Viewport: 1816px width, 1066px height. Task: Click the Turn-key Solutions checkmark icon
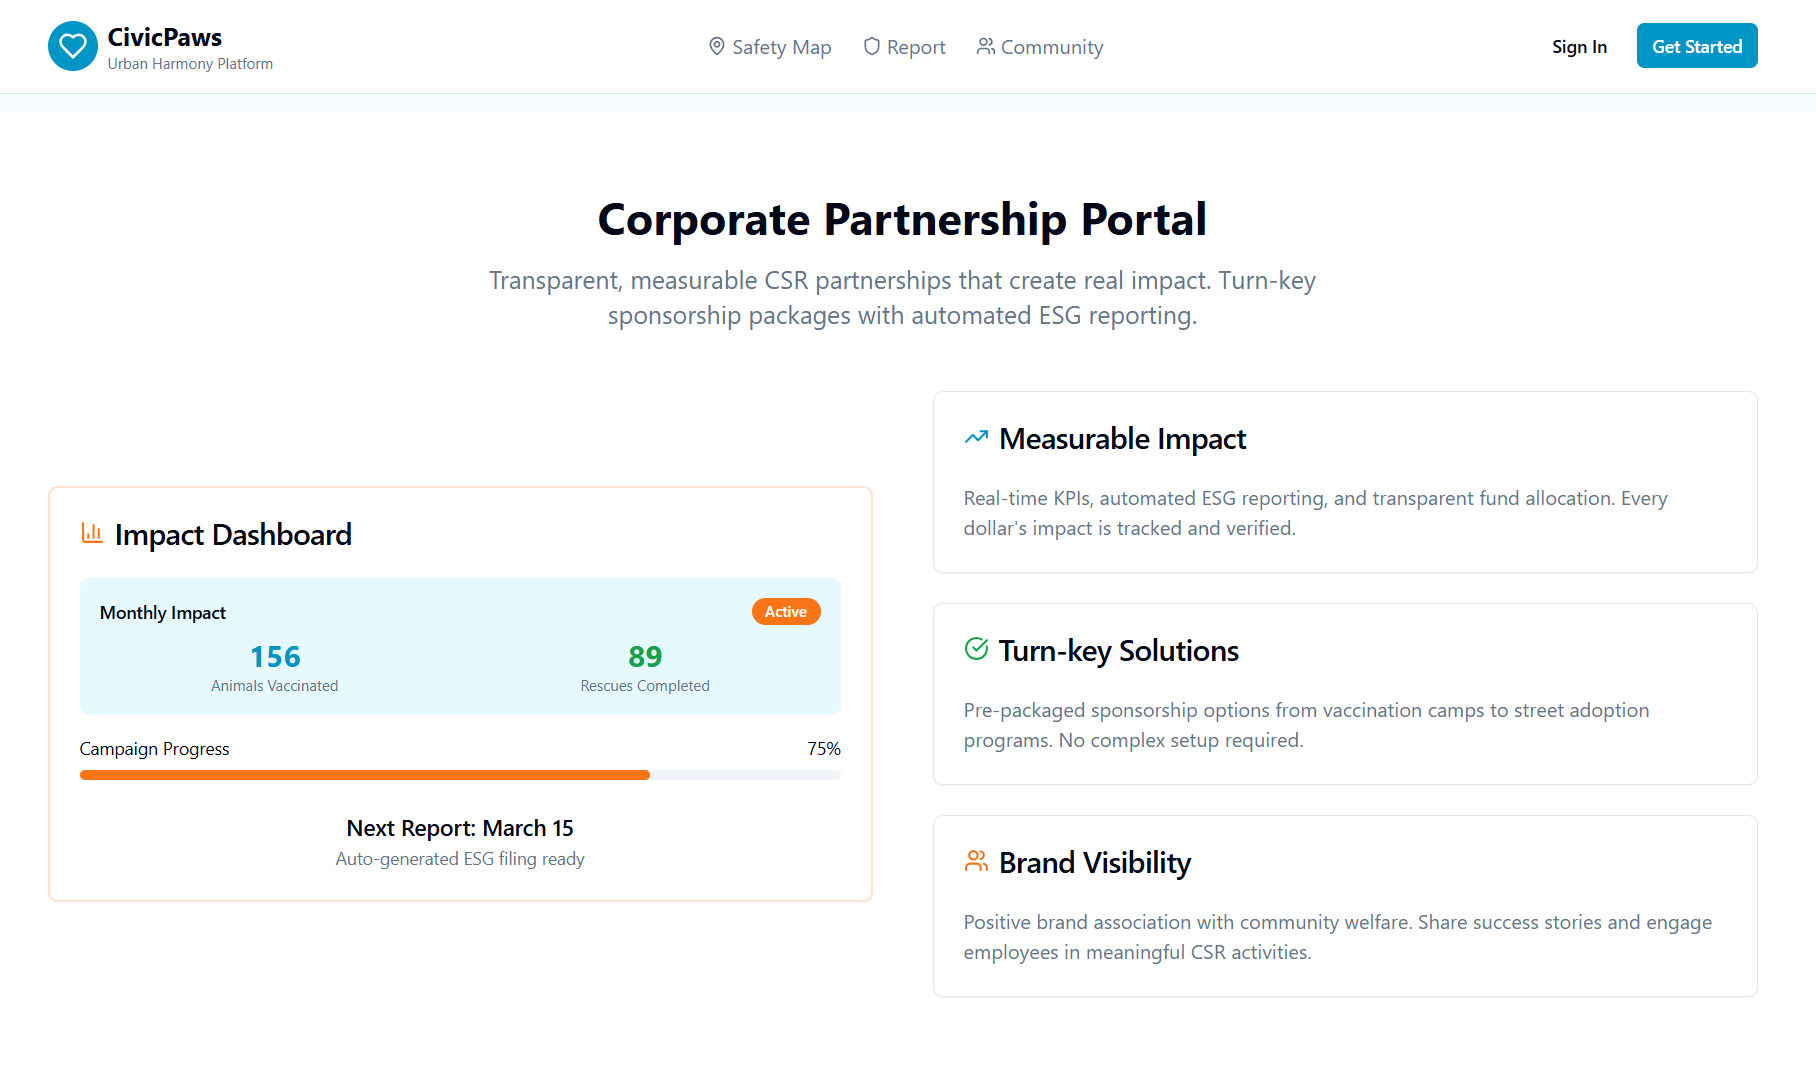pyautogui.click(x=976, y=649)
